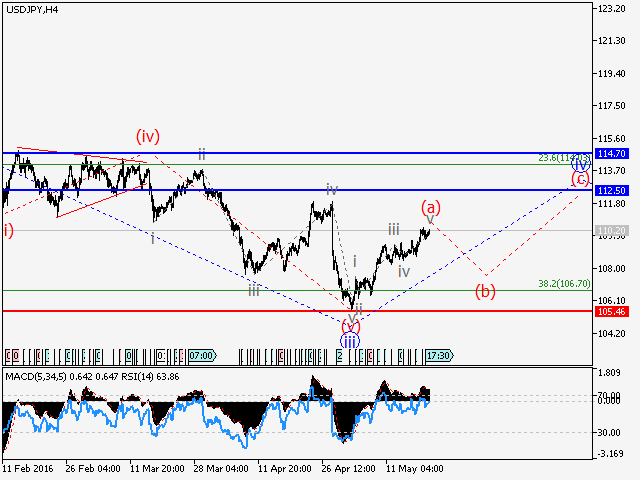Screen dimensions: 640x480
Task: Click the 07:00 session time marker
Action: click(202, 356)
